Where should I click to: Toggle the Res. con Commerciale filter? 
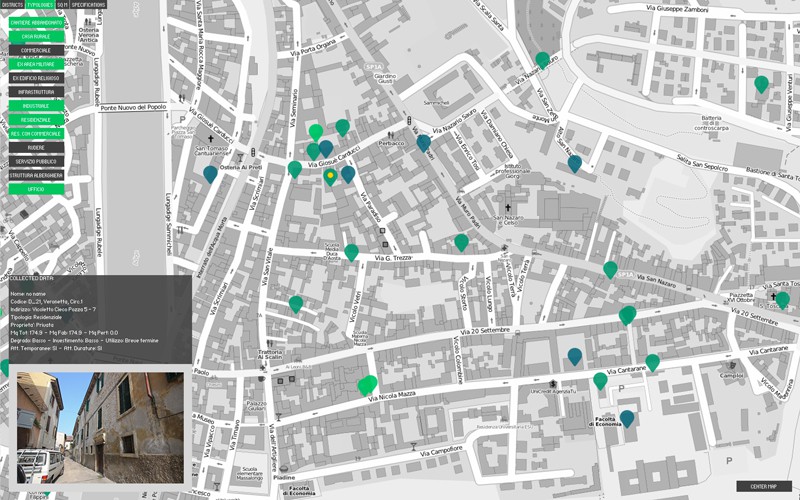(x=36, y=134)
